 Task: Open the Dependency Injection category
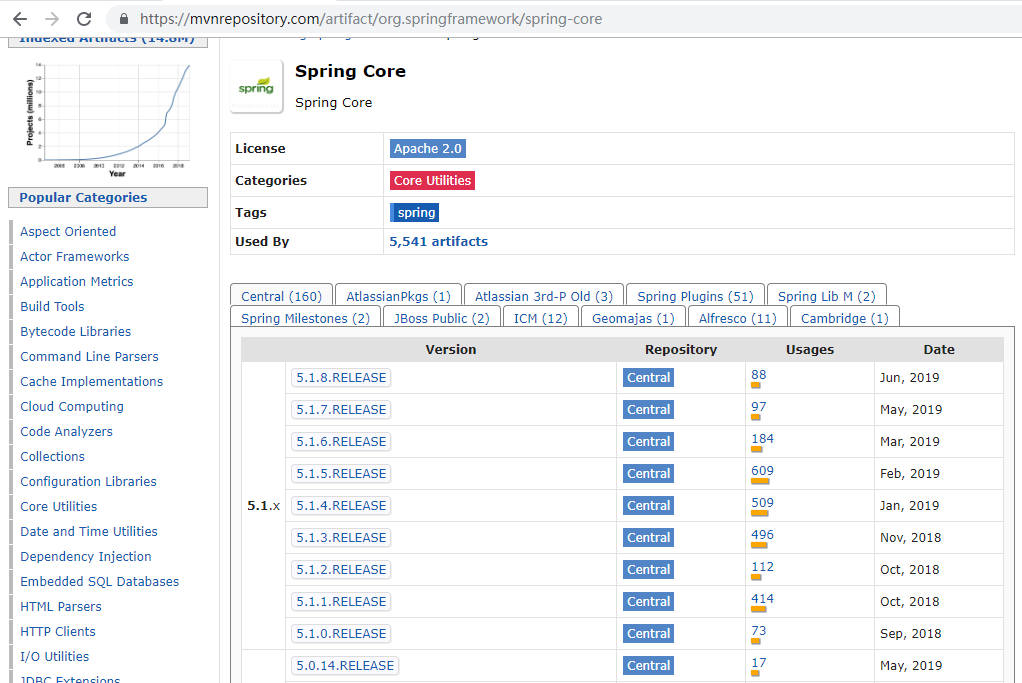(85, 557)
